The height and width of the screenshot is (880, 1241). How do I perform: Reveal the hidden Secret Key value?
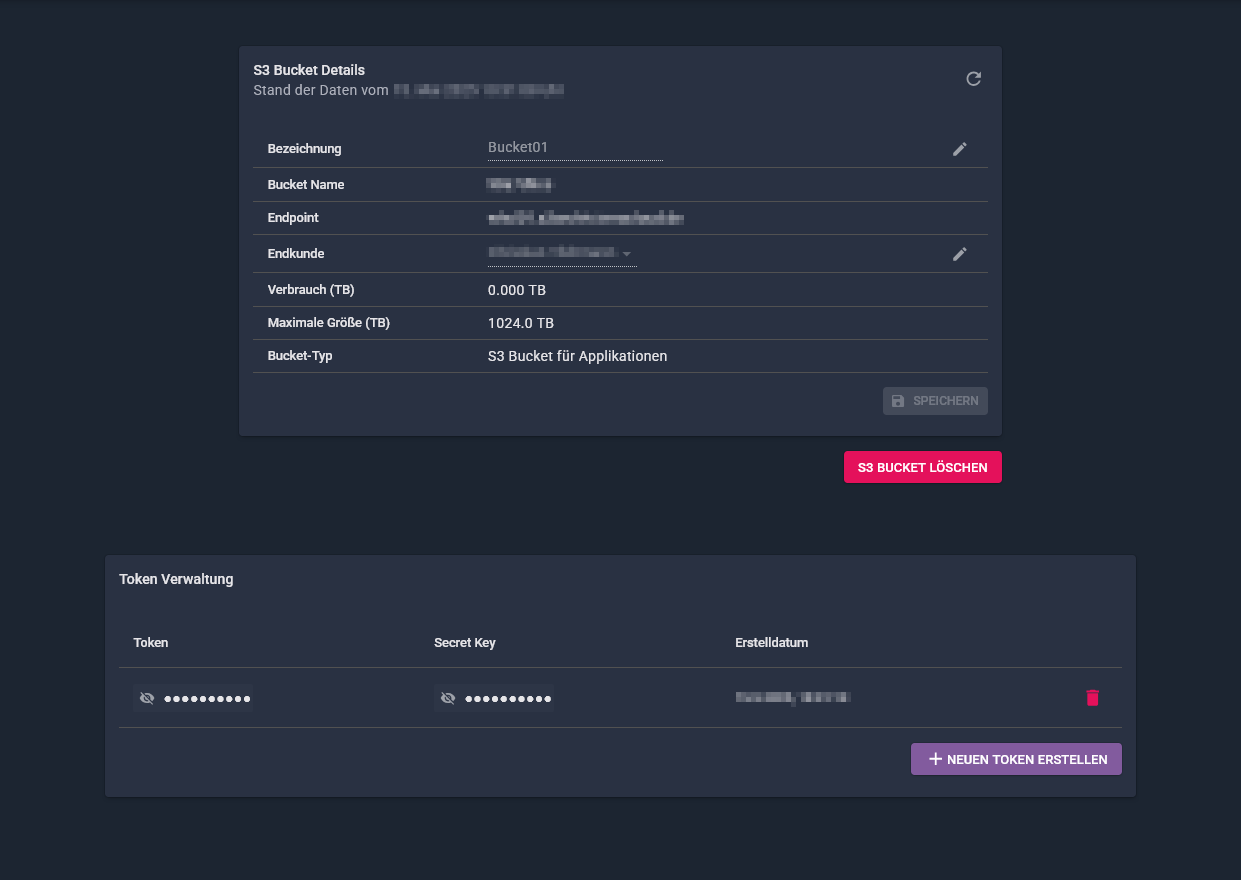tap(448, 698)
